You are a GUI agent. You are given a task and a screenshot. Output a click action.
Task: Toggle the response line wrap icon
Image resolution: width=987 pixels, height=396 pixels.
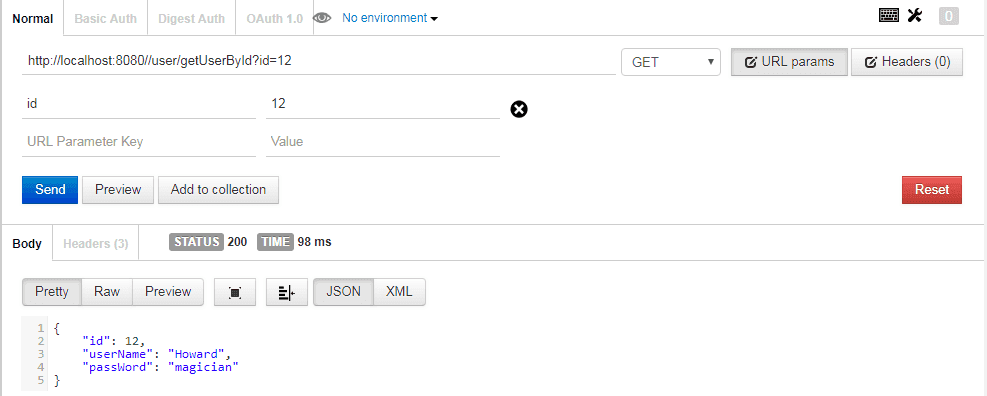pyautogui.click(x=287, y=292)
